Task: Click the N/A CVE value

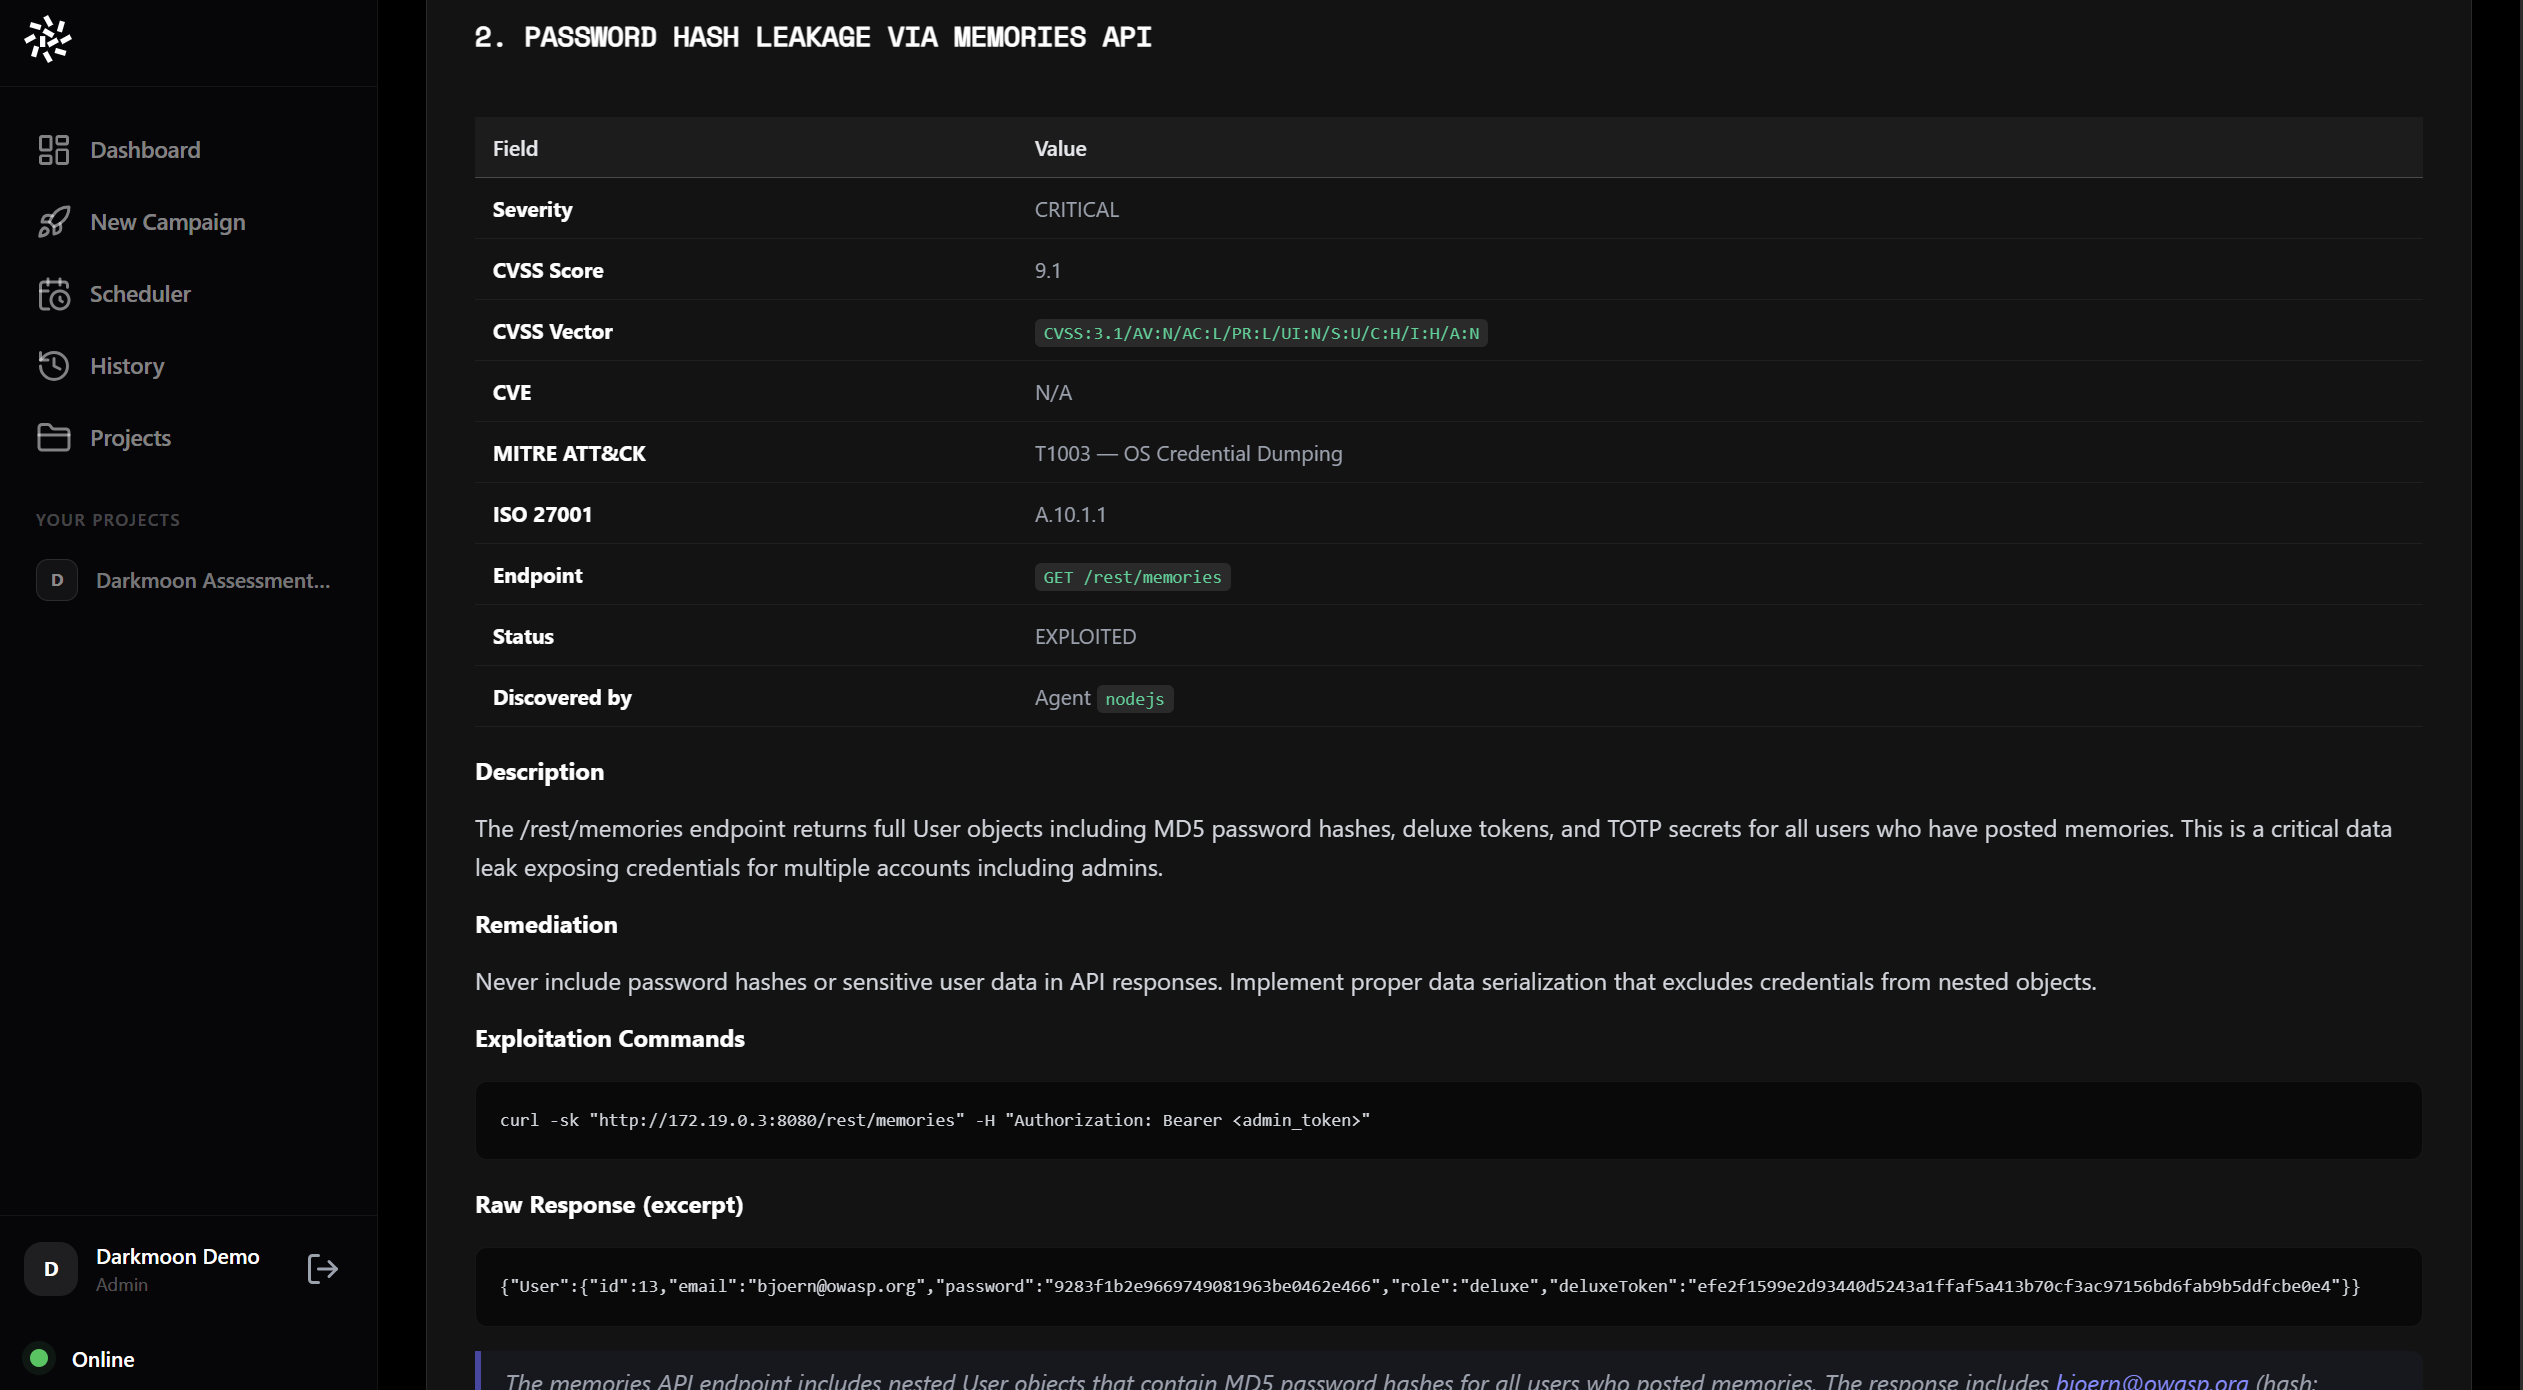Action: point(1053,392)
